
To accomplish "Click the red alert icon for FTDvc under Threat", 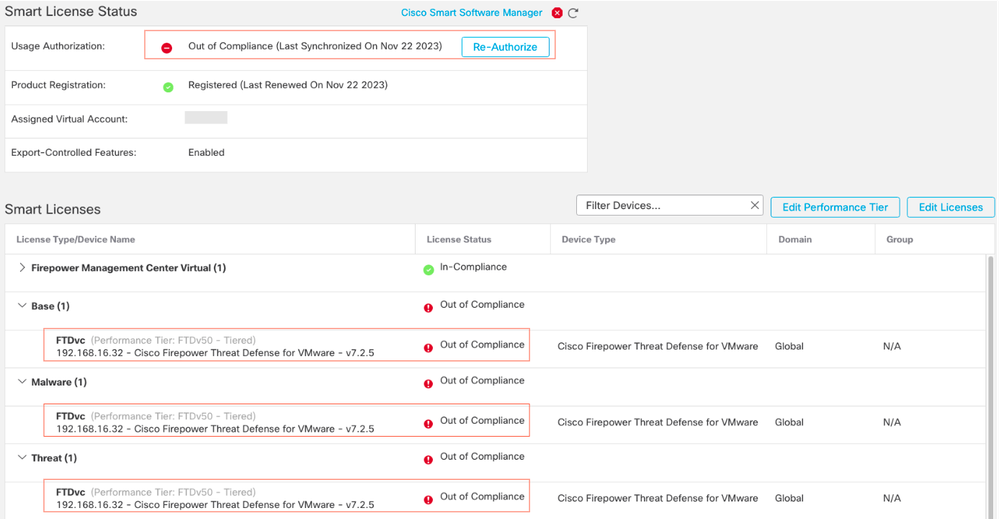I will click(x=428, y=500).
